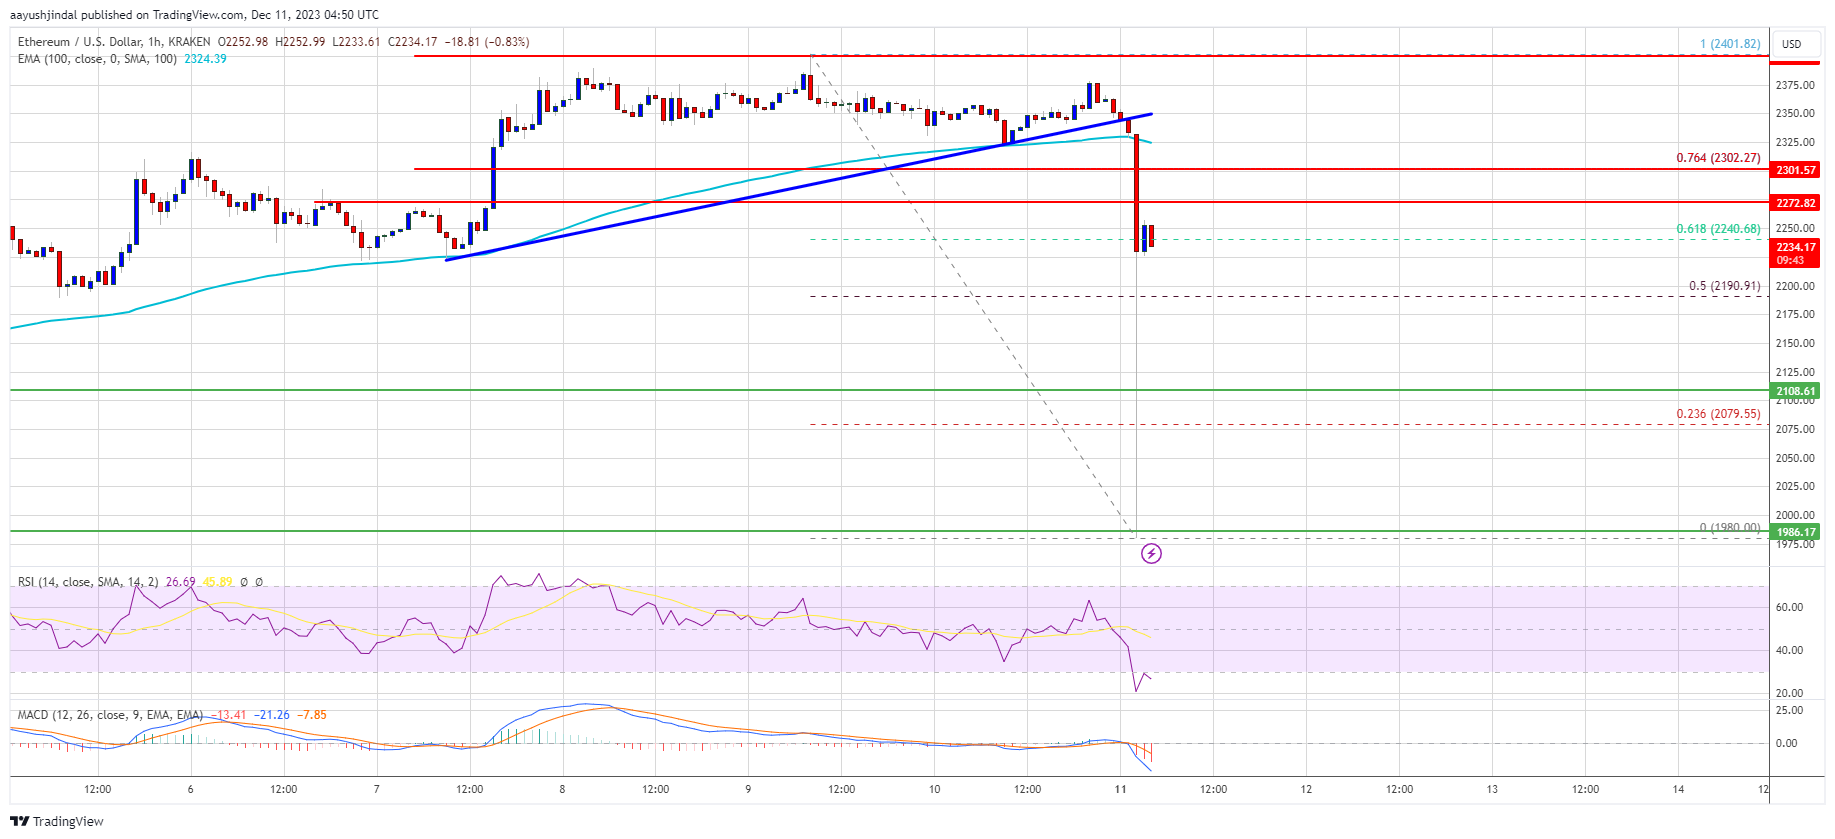Screen dimensions: 1835x839
Task: Click the green 2108.61 price tag
Action: tap(1795, 391)
